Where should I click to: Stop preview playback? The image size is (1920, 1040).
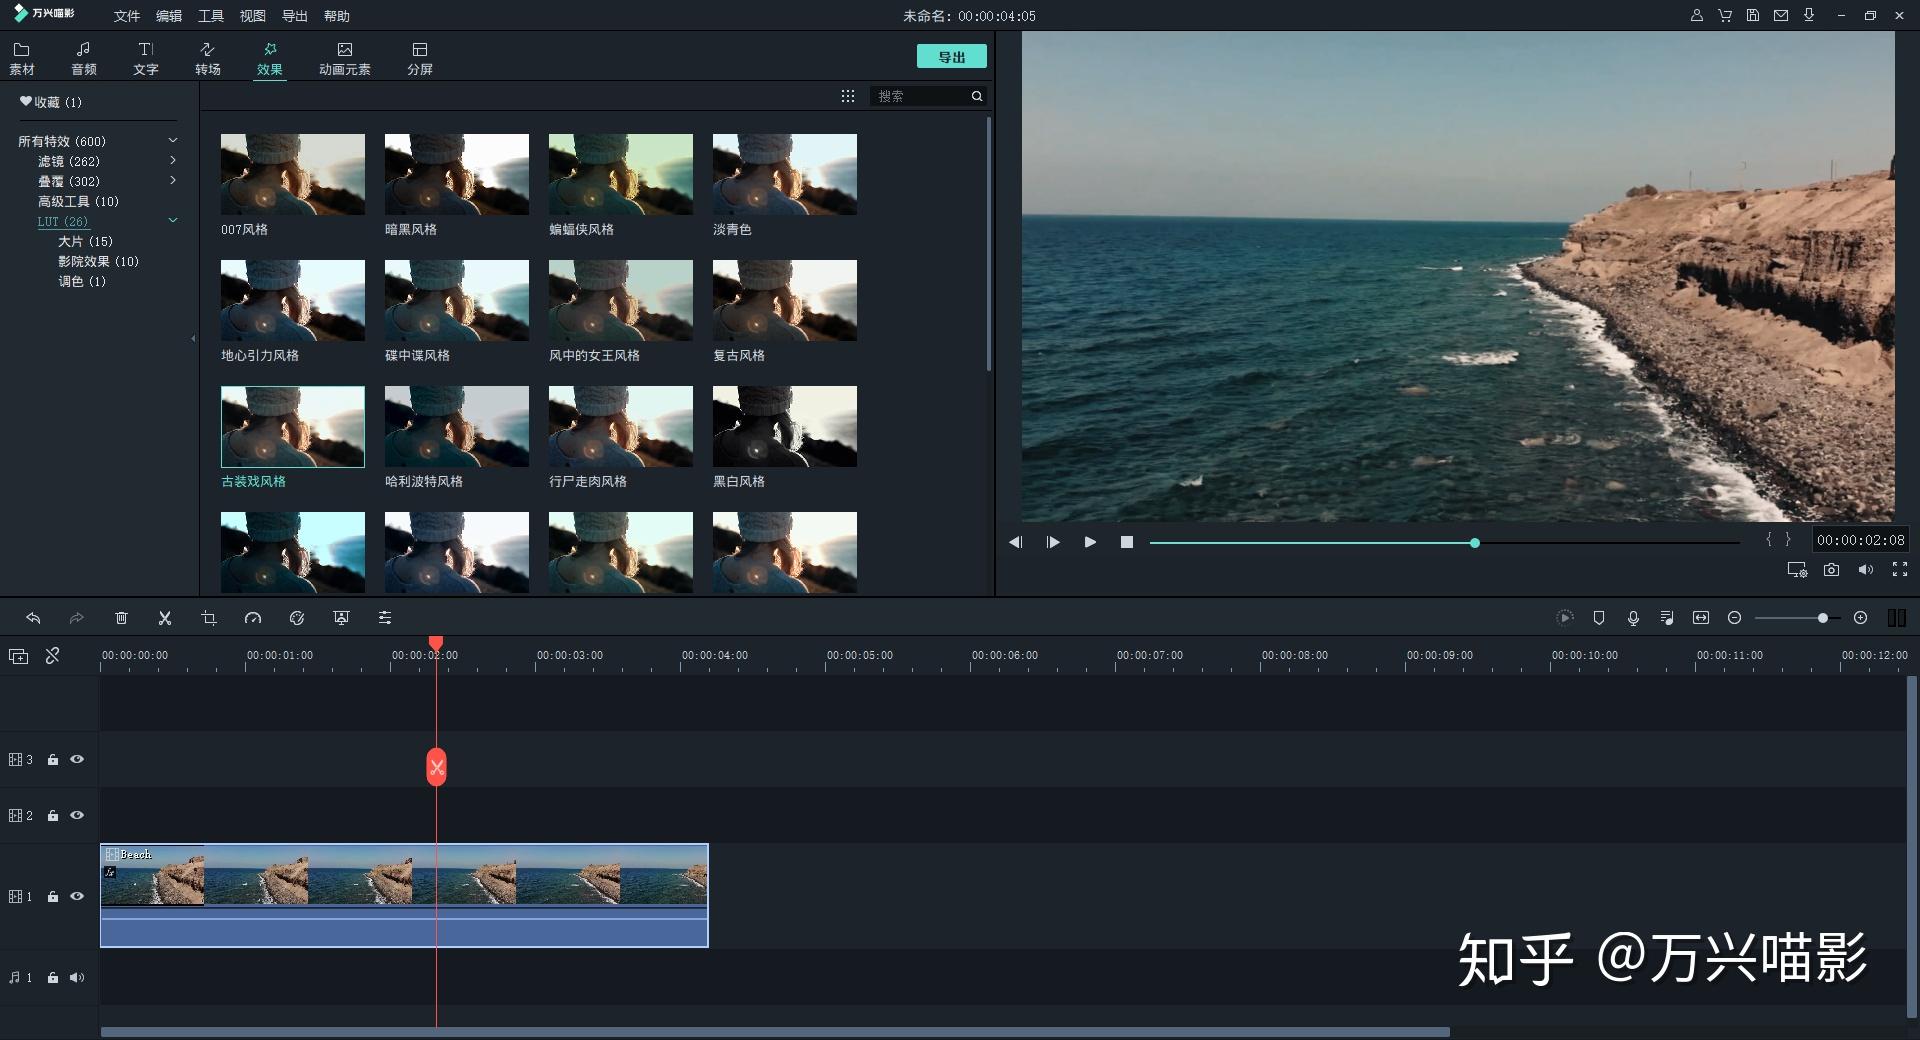[x=1127, y=542]
